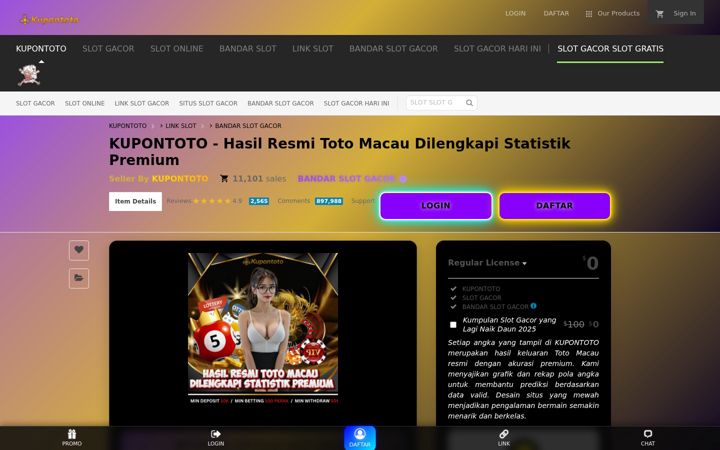720x450 pixels.
Task: Click the star rating under the title
Action: pyautogui.click(x=211, y=201)
